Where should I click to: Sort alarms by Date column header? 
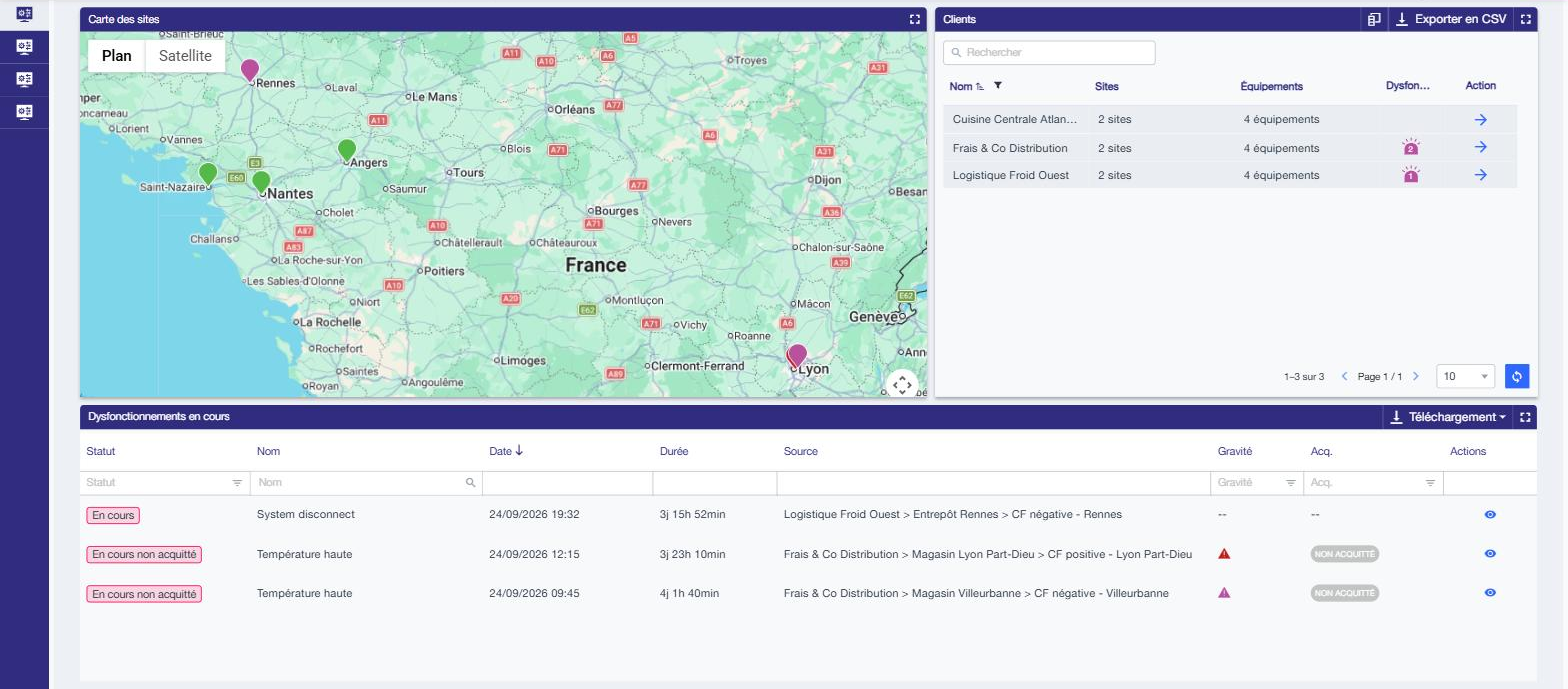tap(506, 451)
